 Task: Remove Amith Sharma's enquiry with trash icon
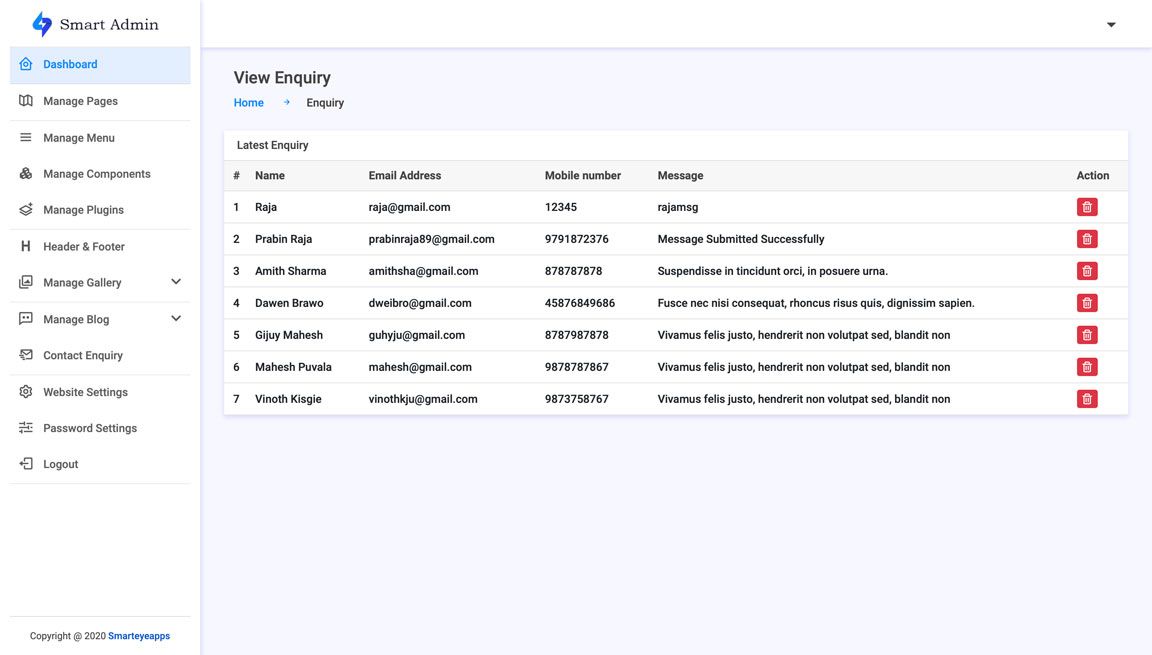(x=1087, y=271)
